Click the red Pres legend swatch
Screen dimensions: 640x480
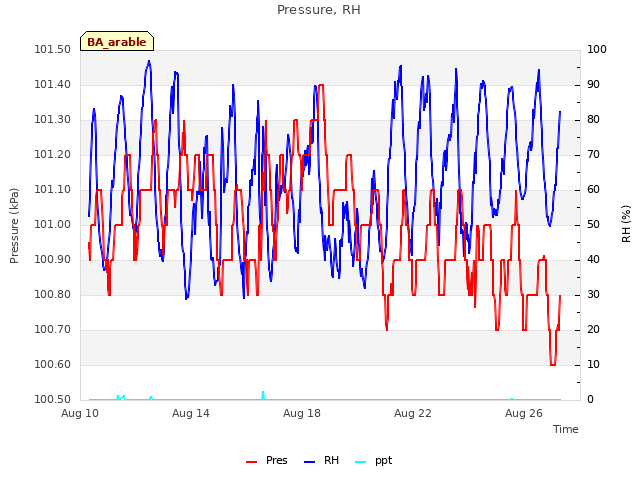251,462
